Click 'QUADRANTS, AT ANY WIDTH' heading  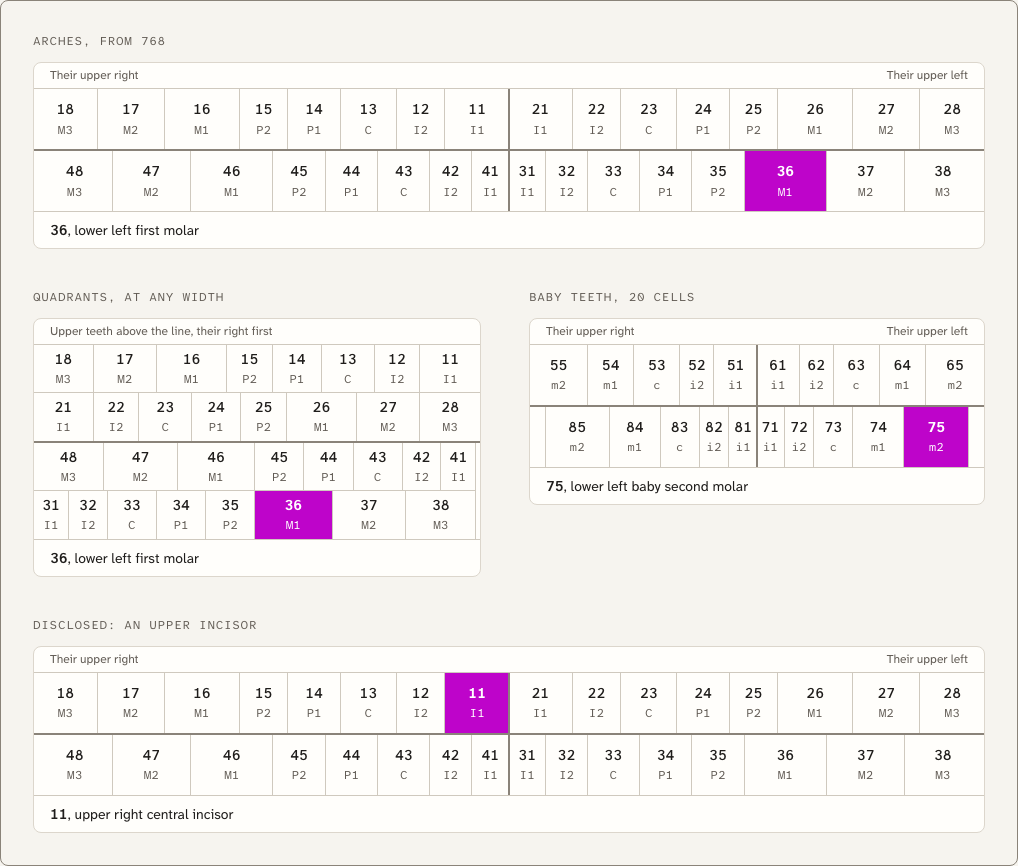[x=129, y=297]
